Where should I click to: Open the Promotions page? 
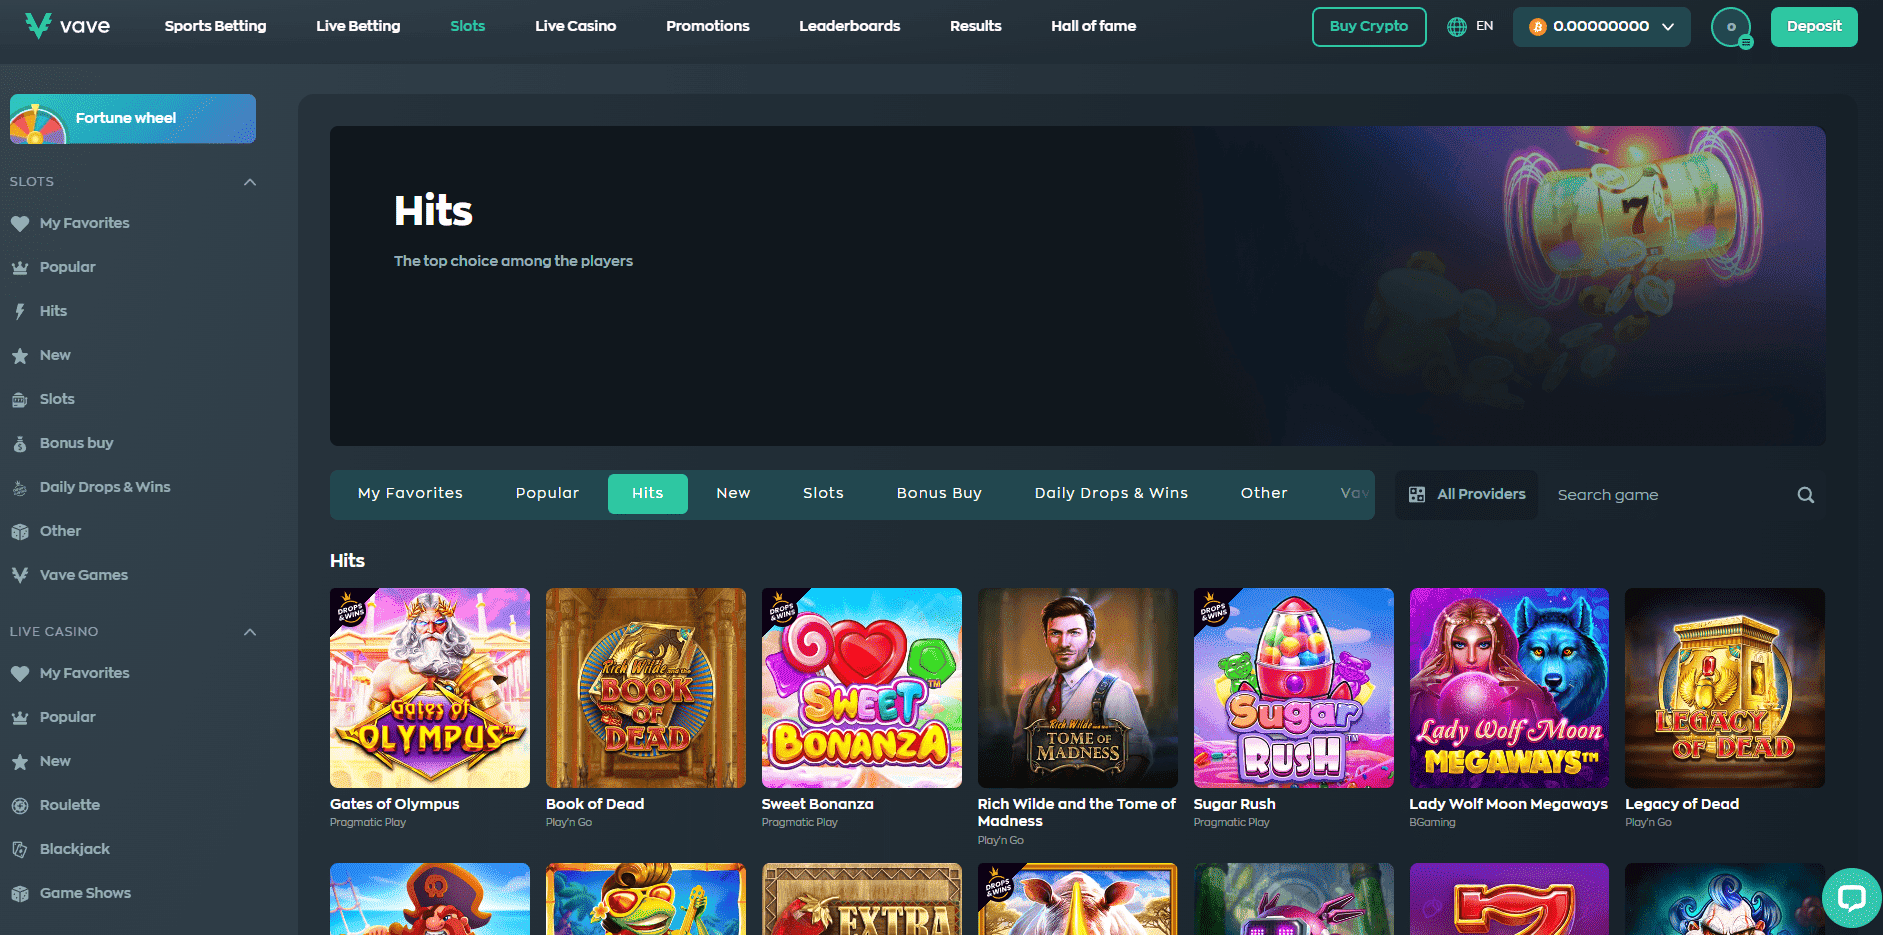tap(708, 26)
